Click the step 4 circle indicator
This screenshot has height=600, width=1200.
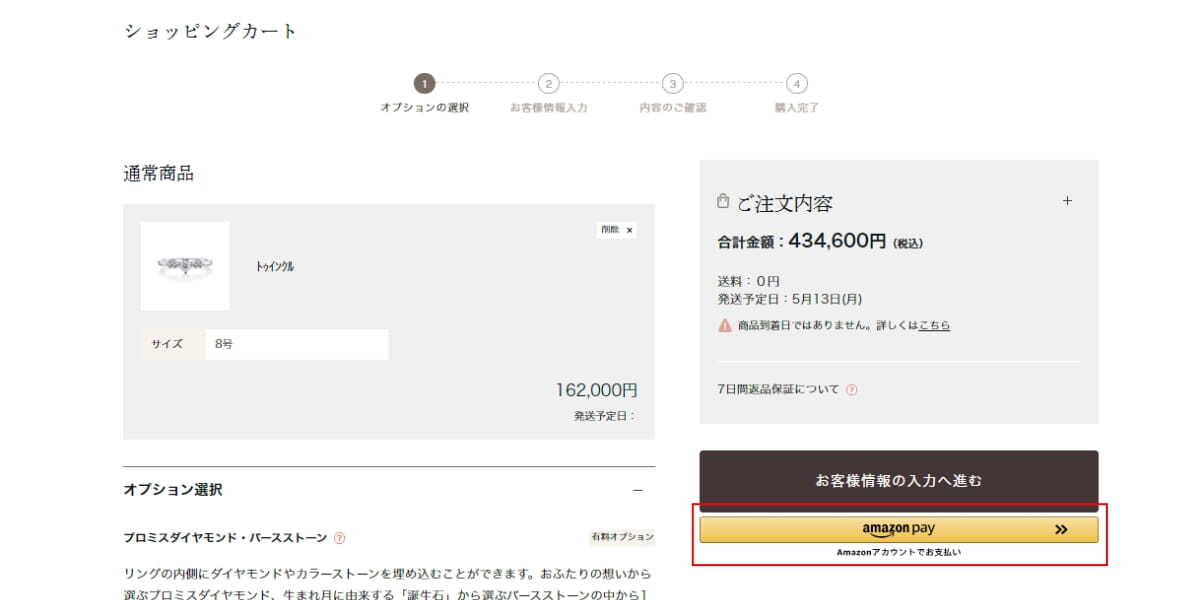[796, 84]
